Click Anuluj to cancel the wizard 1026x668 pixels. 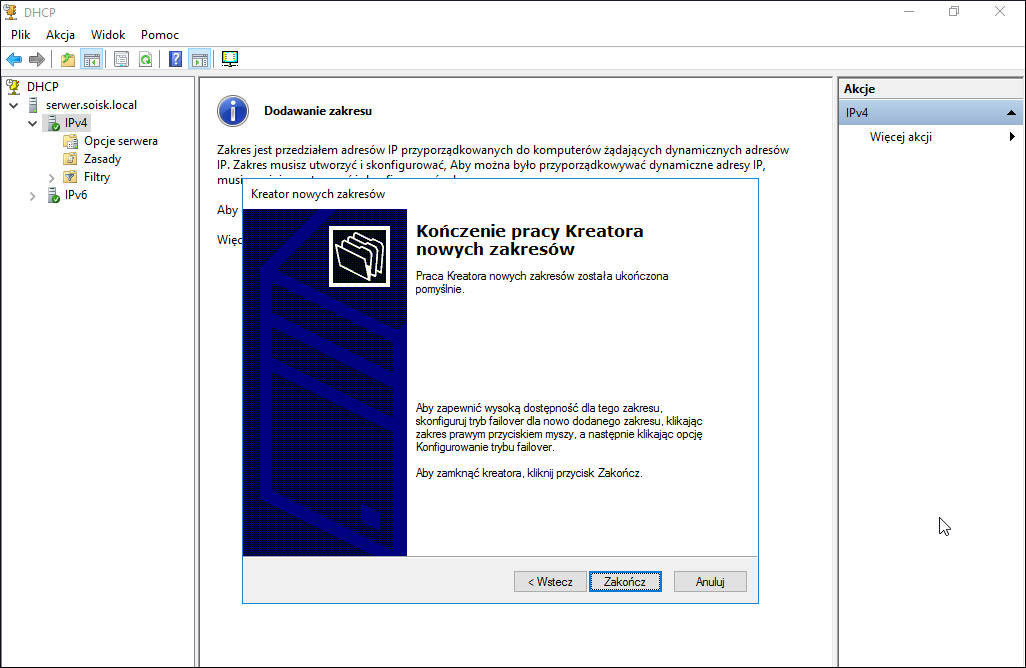point(710,582)
